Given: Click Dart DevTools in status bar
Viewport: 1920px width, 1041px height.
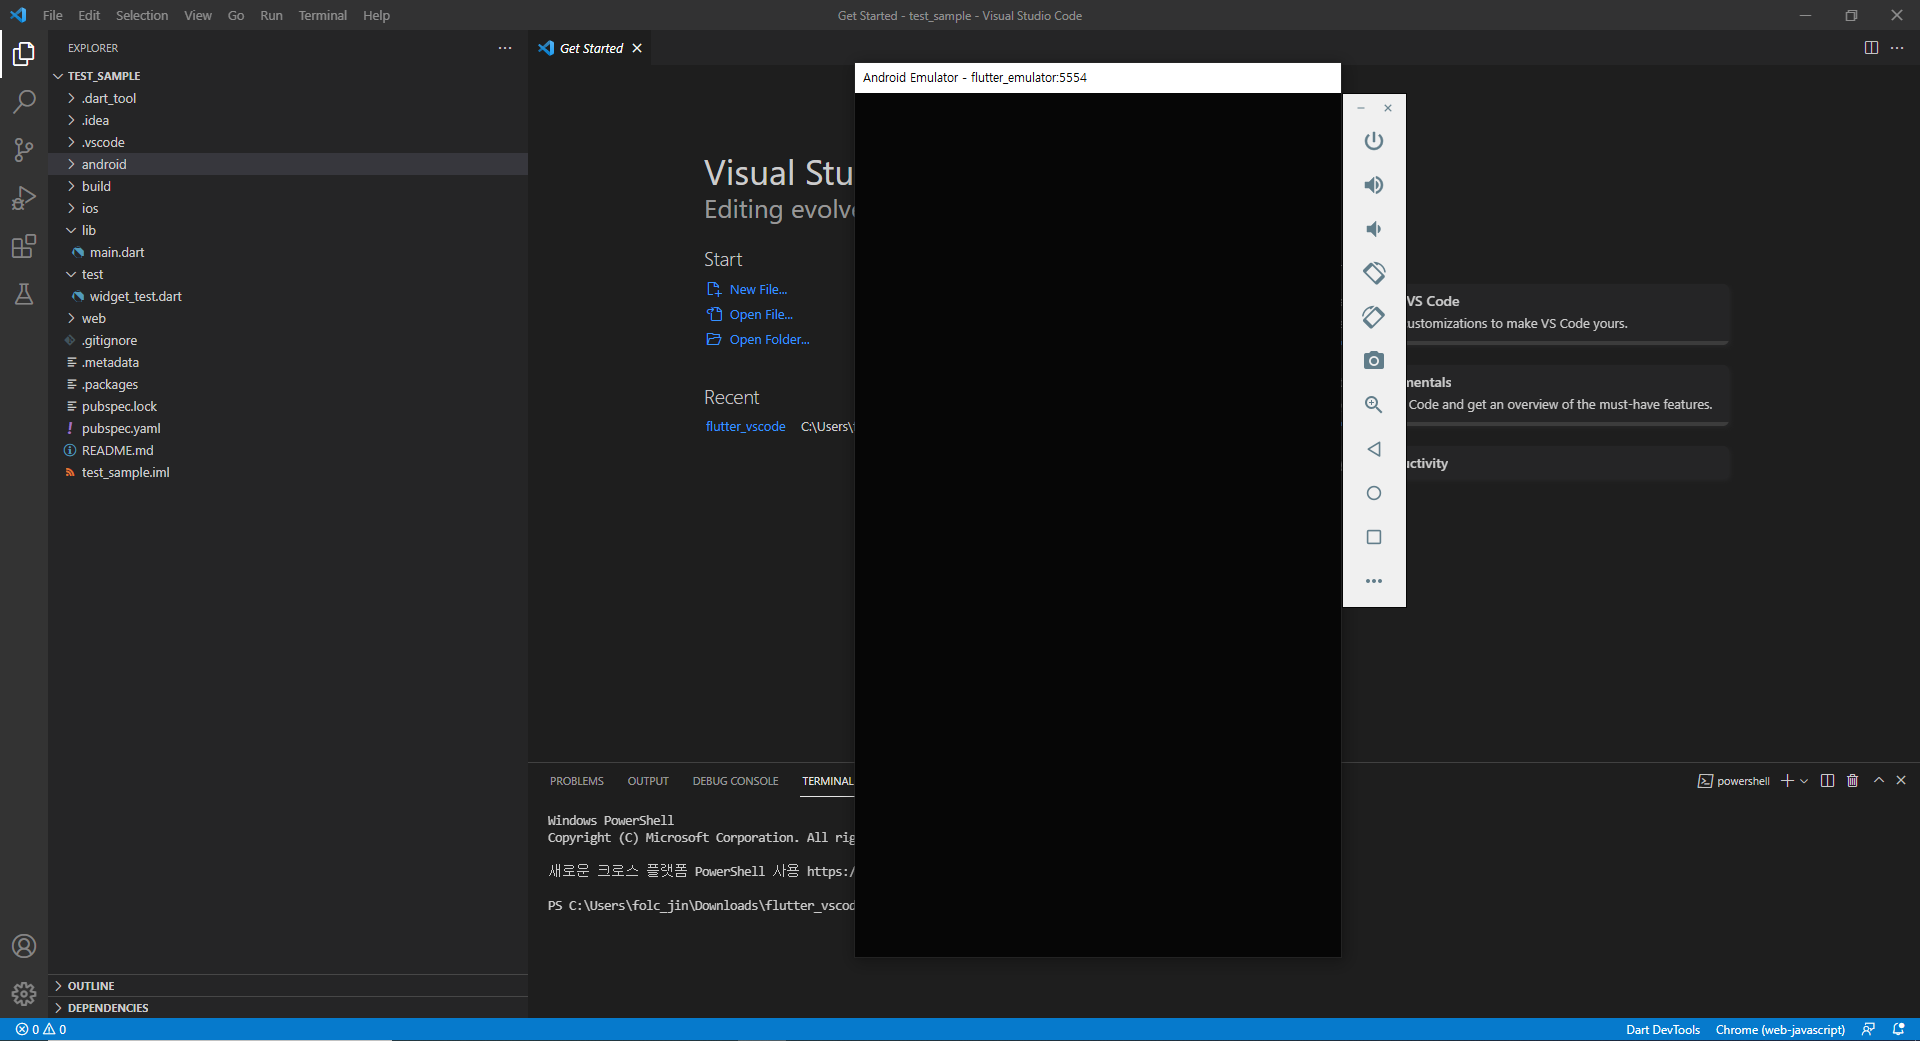Looking at the screenshot, I should [1663, 1030].
